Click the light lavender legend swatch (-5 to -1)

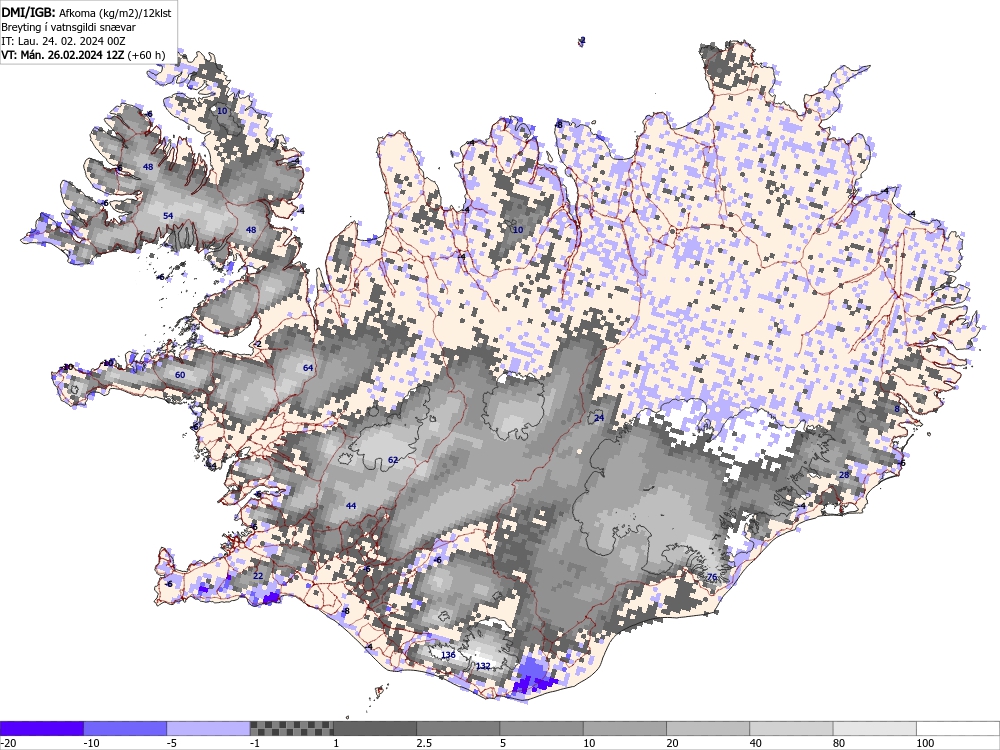click(x=209, y=728)
